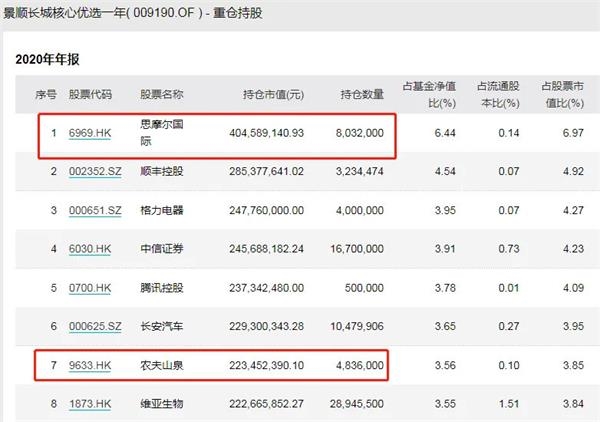Select stock name 思摩尔国际
This screenshot has height=422, width=600.
(162, 133)
